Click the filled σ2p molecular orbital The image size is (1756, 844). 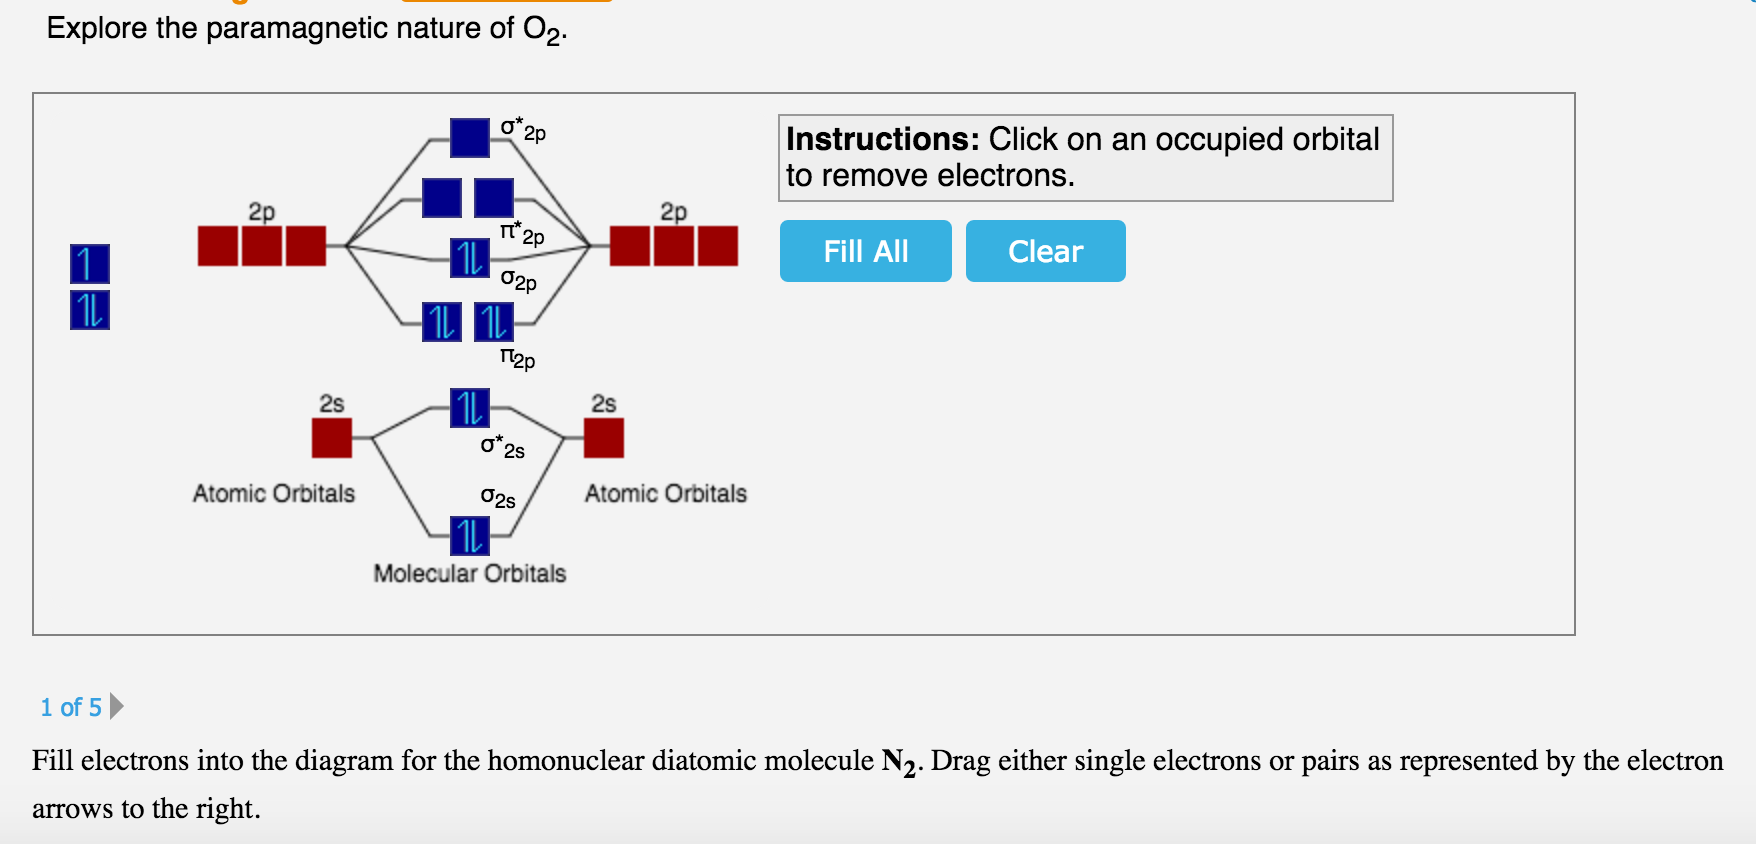tap(468, 258)
